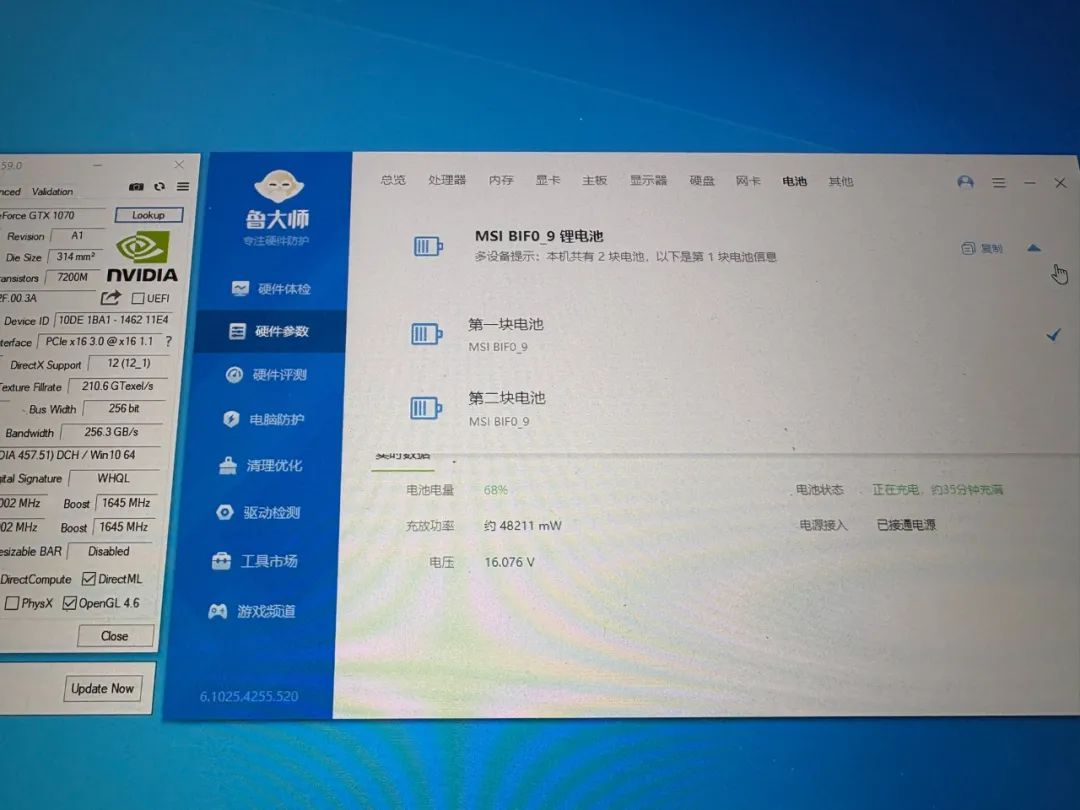
Task: Click Ludashi version number 6.1025.4255.520
Action: [249, 696]
